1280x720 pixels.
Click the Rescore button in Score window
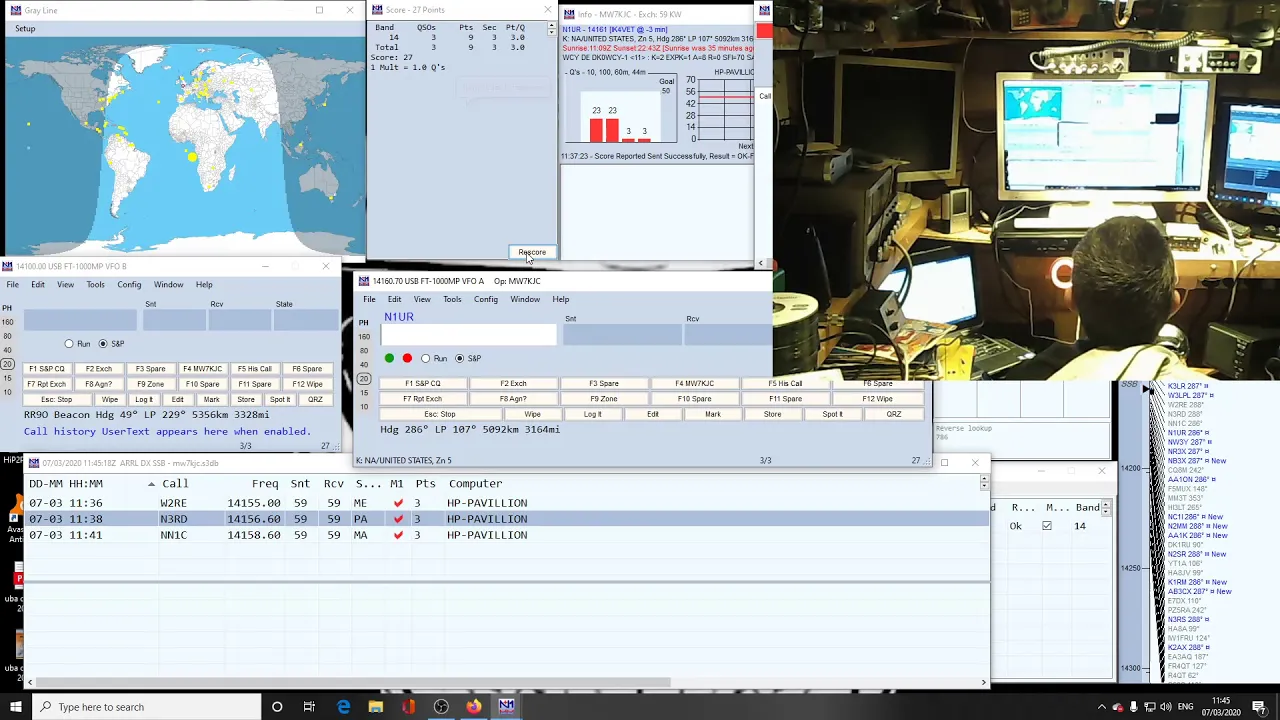tap(532, 252)
